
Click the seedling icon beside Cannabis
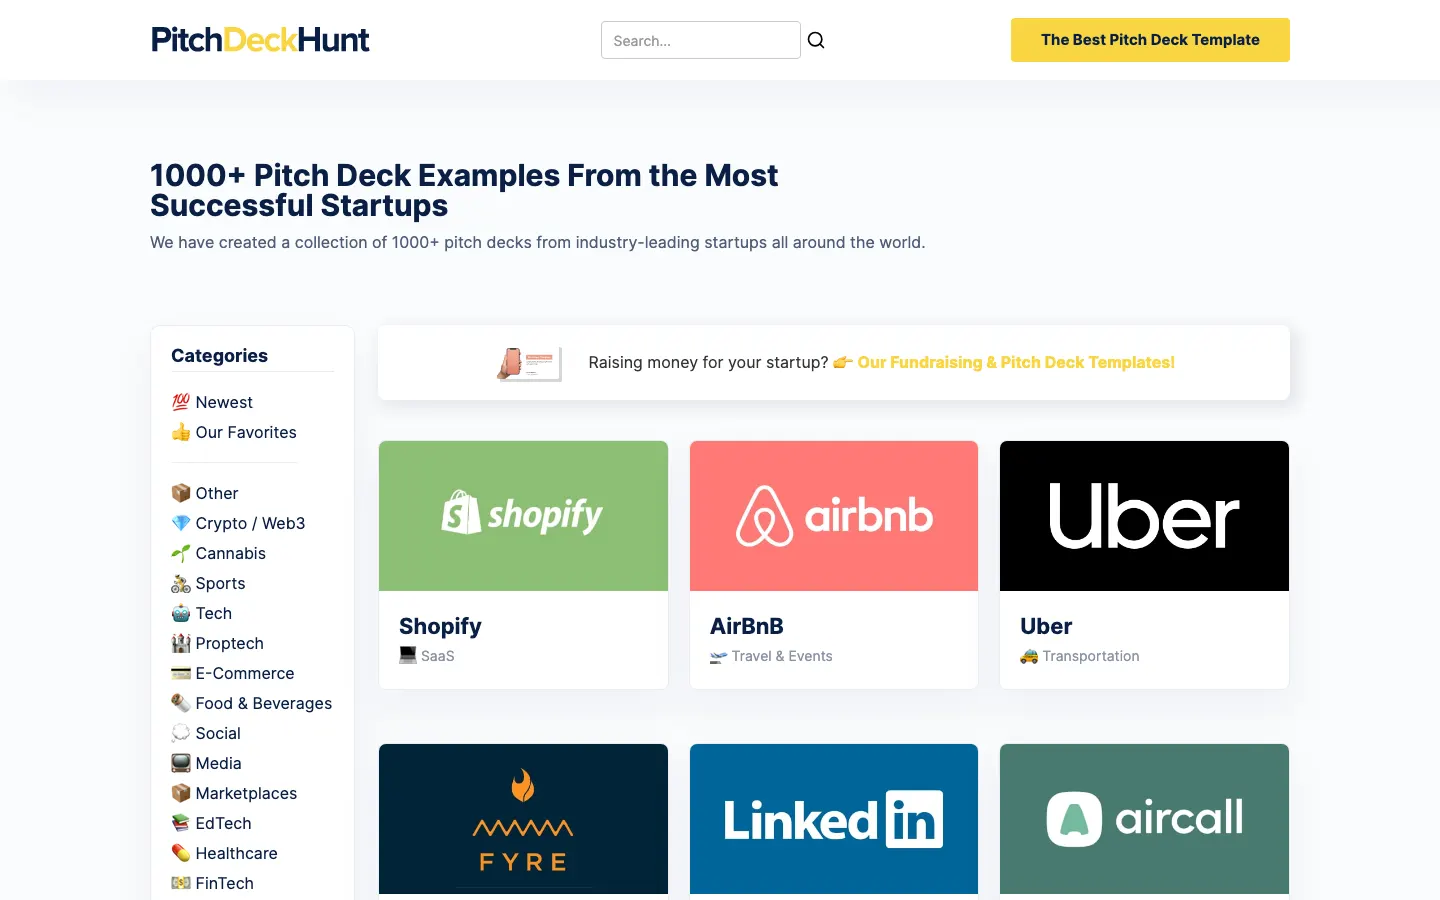click(x=180, y=553)
